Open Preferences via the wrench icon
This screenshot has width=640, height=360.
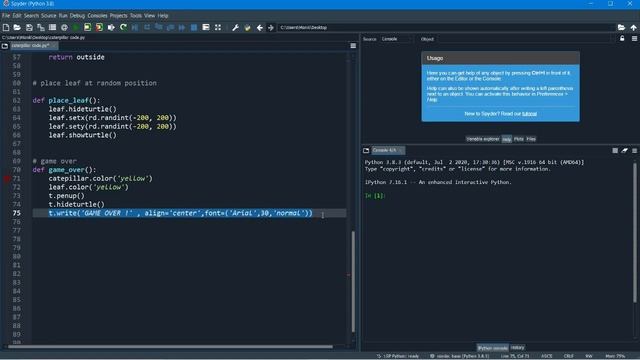[235, 27]
